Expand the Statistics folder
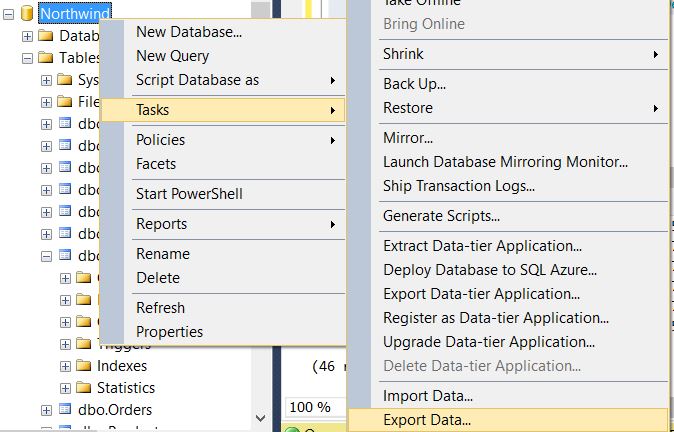Image resolution: width=674 pixels, height=432 pixels. coord(65,388)
